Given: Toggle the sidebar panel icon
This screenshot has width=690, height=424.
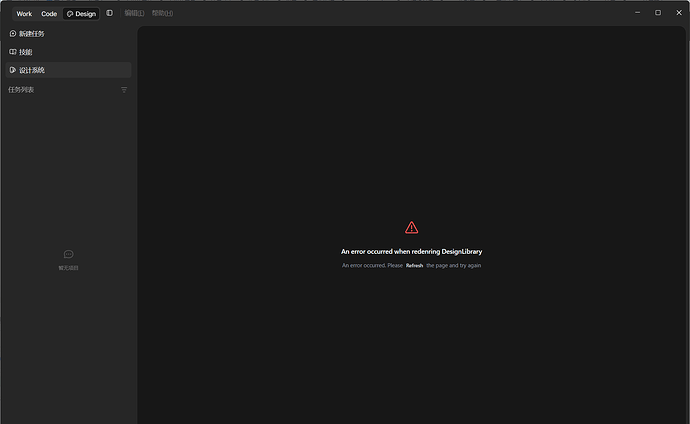Looking at the screenshot, I should tap(110, 13).
